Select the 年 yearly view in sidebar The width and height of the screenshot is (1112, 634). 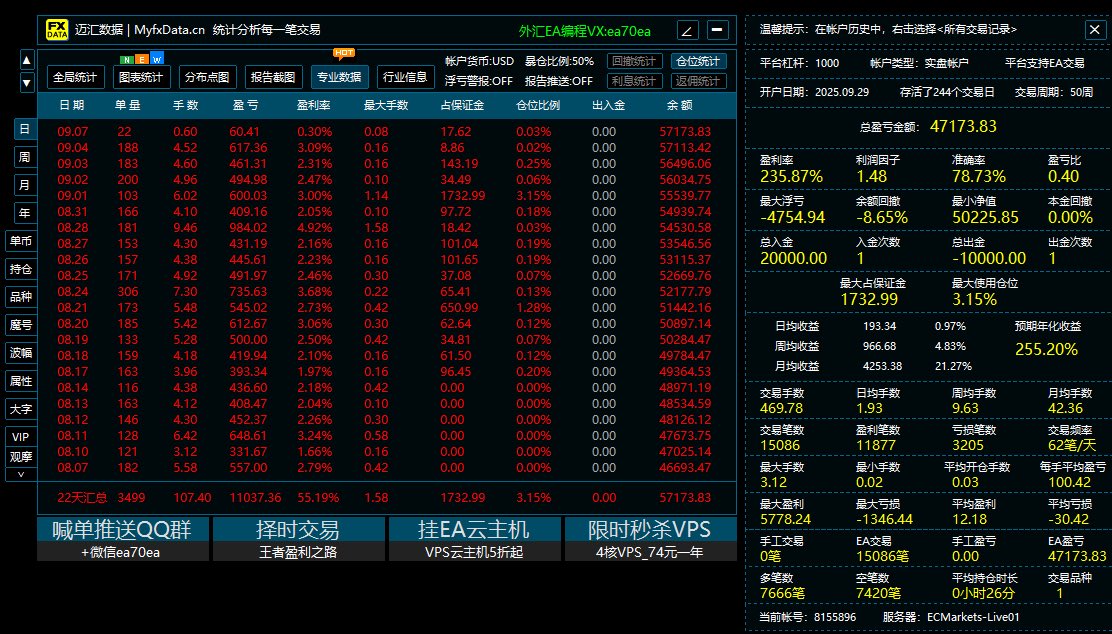(x=24, y=213)
